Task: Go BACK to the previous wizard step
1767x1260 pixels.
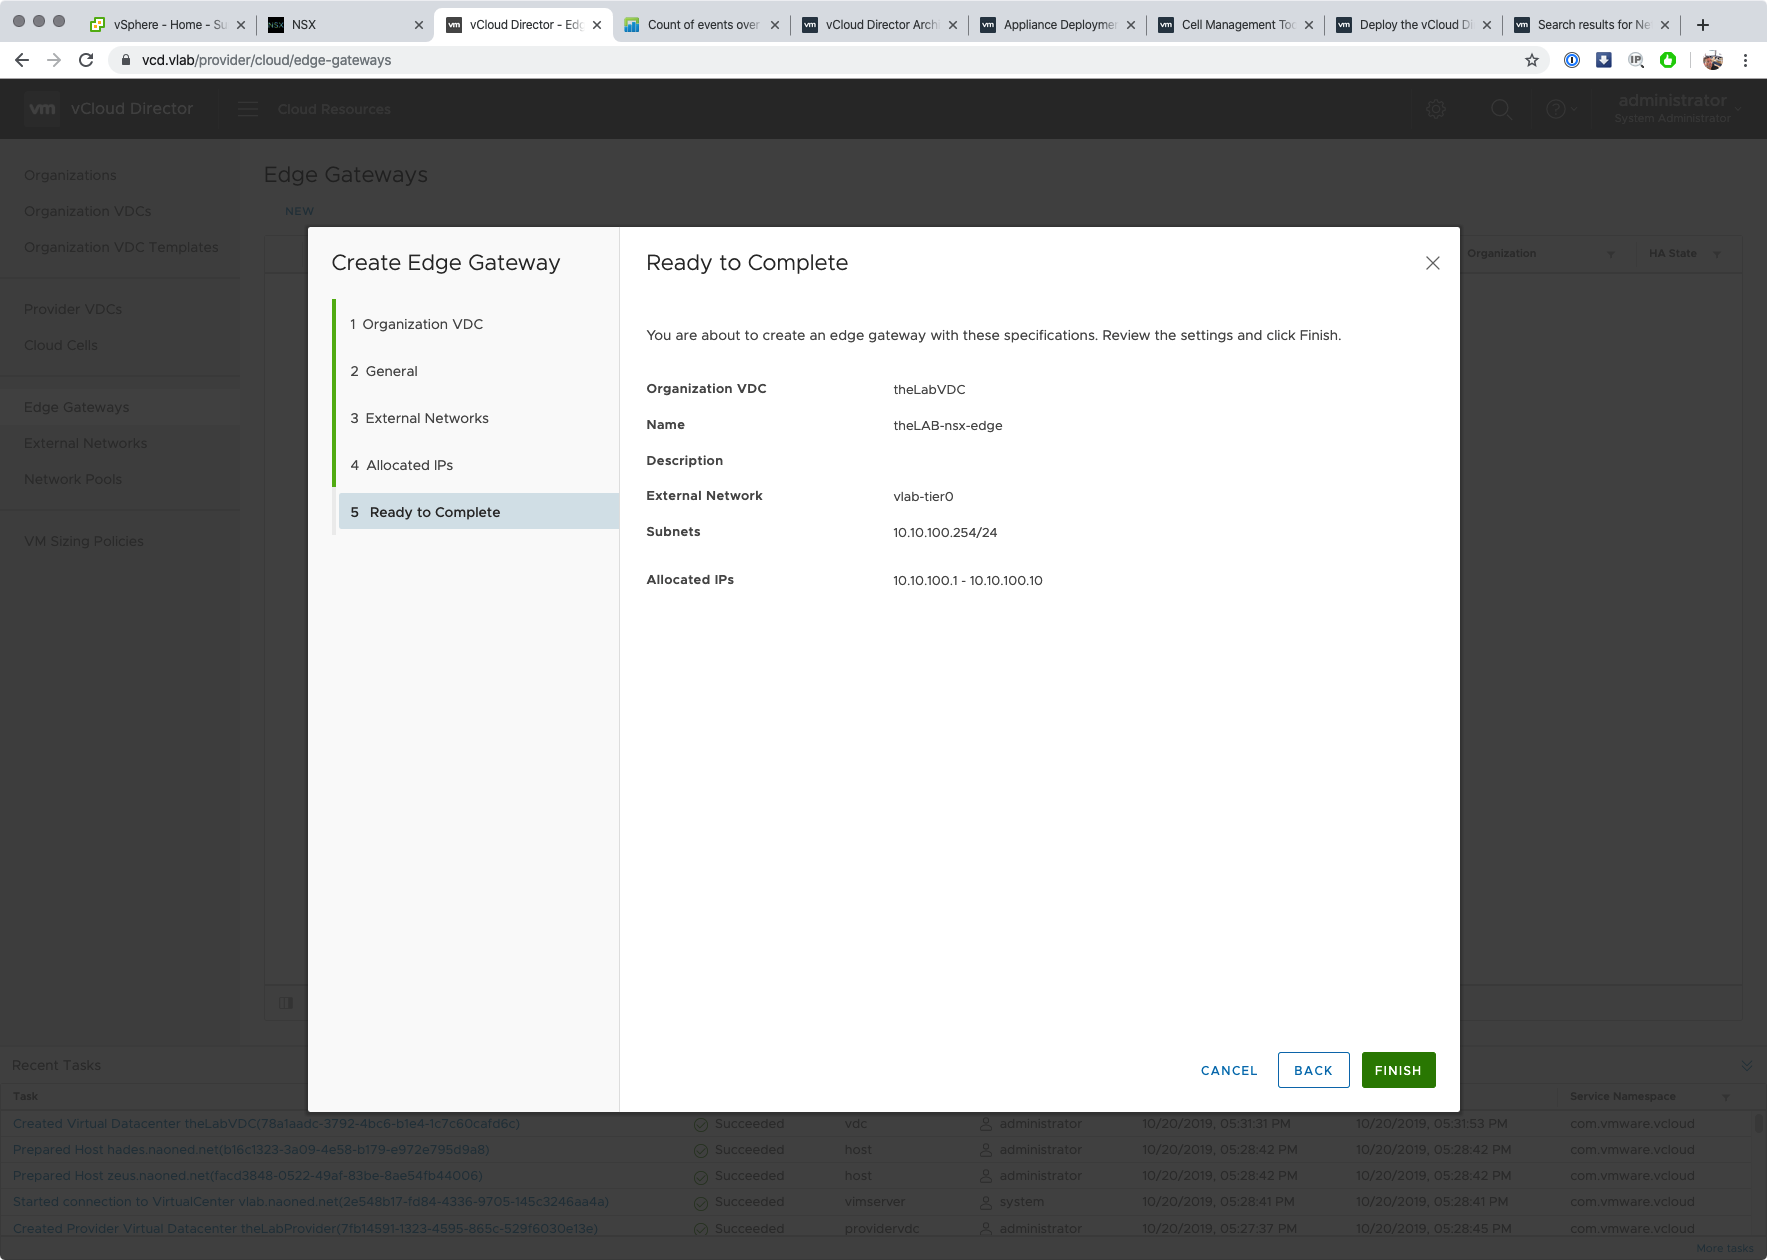Action: tap(1313, 1070)
